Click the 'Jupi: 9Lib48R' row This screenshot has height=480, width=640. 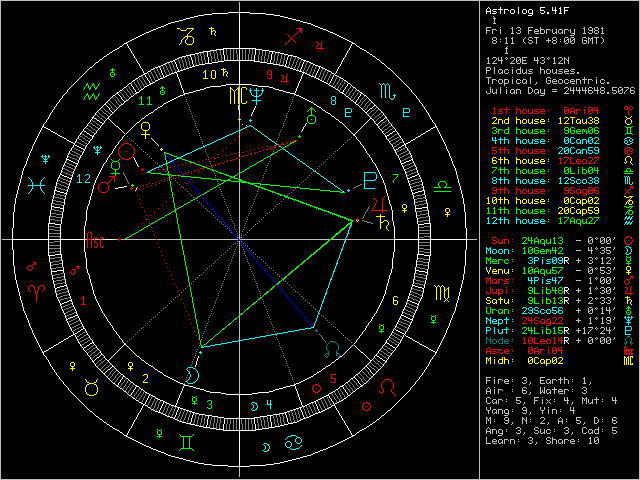point(560,291)
